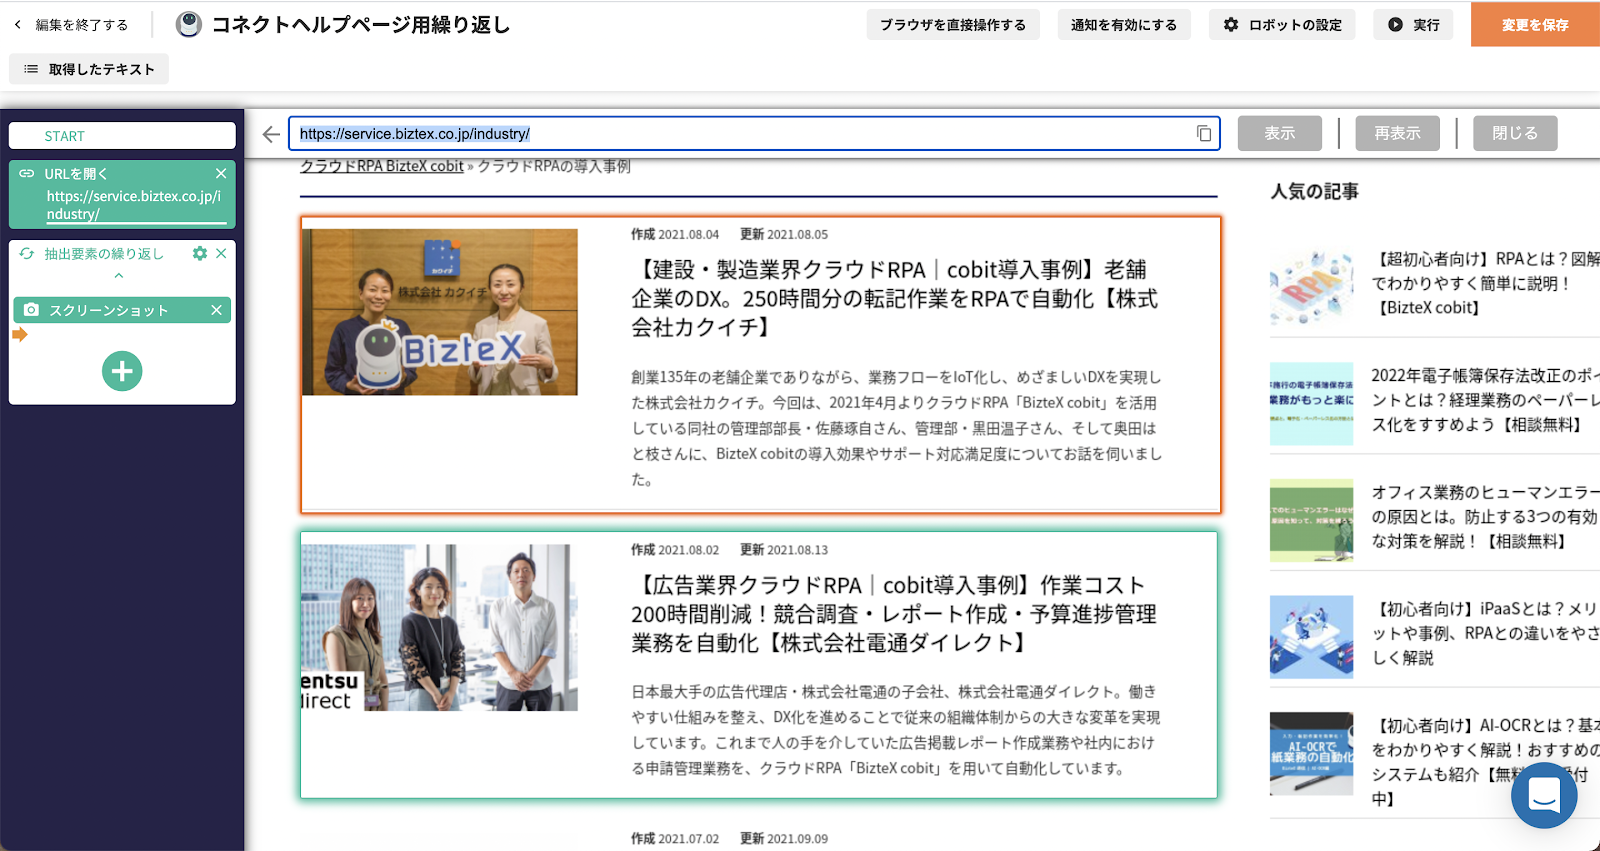Click the play icon in the 実行 button
1600x851 pixels.
1395,25
